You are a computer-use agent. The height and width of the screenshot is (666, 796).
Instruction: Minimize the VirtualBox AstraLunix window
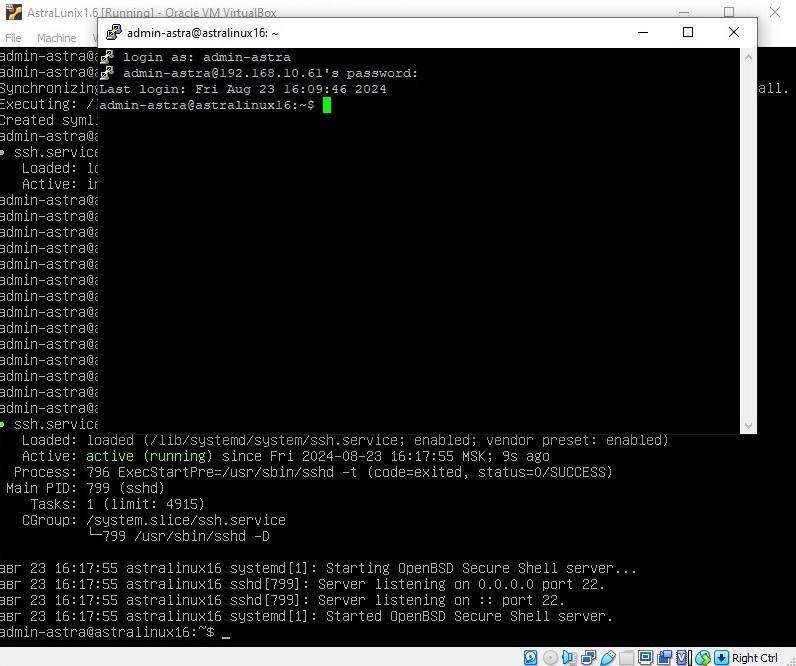[x=684, y=12]
